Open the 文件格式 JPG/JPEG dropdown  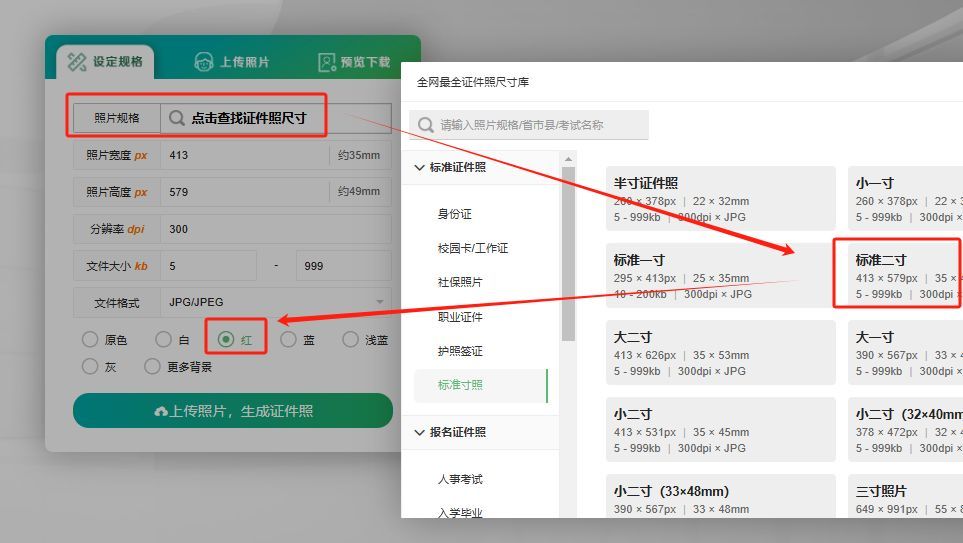tap(275, 302)
